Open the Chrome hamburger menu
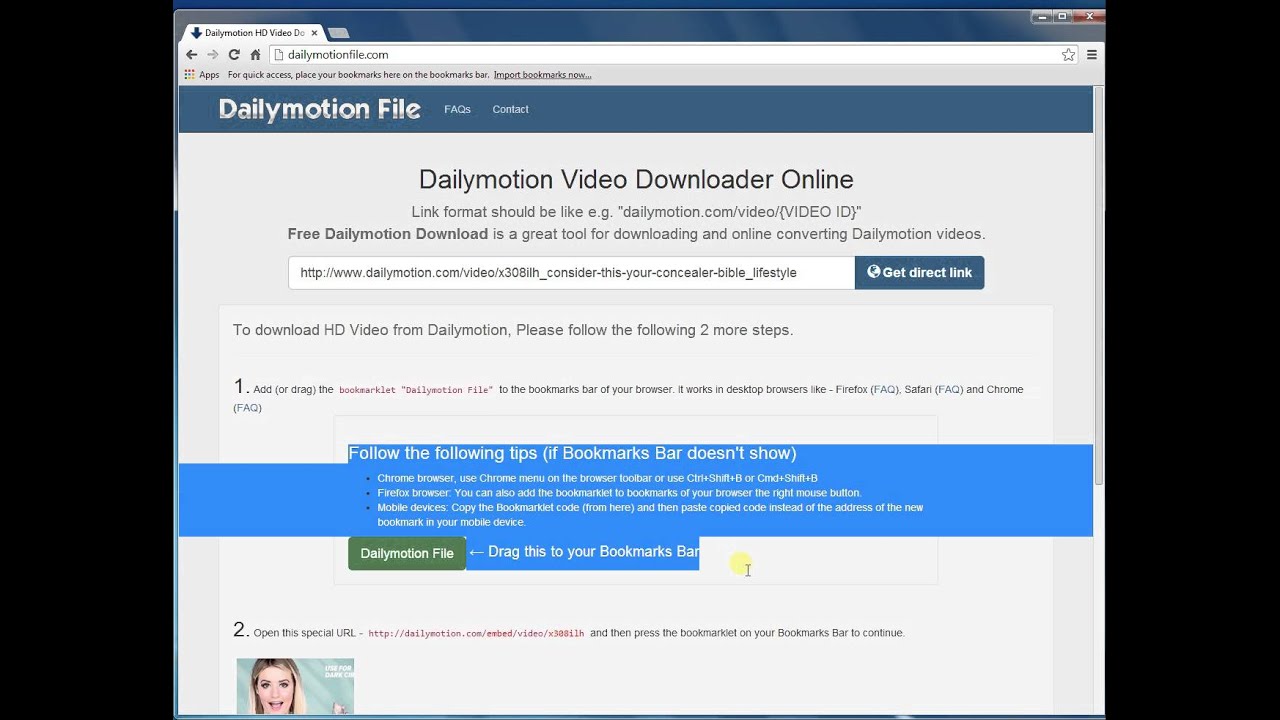The width and height of the screenshot is (1280, 720). [x=1092, y=55]
